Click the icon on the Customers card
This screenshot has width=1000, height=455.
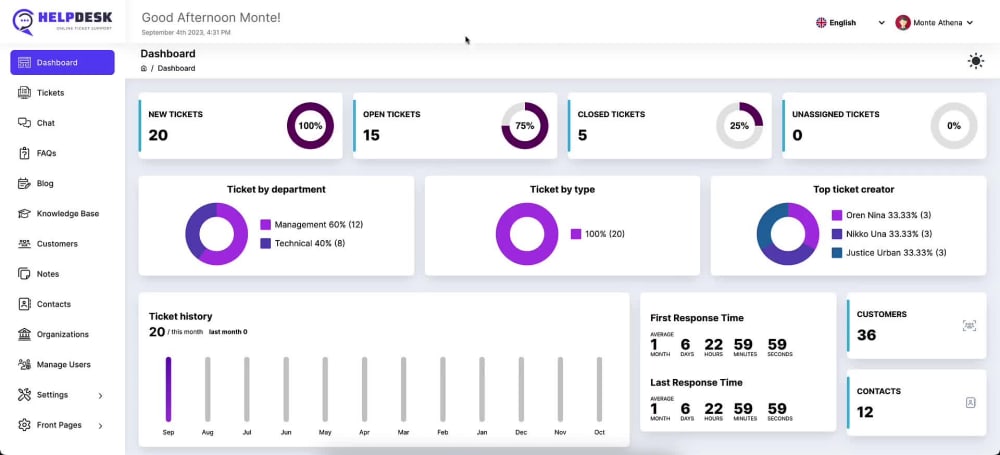point(969,325)
